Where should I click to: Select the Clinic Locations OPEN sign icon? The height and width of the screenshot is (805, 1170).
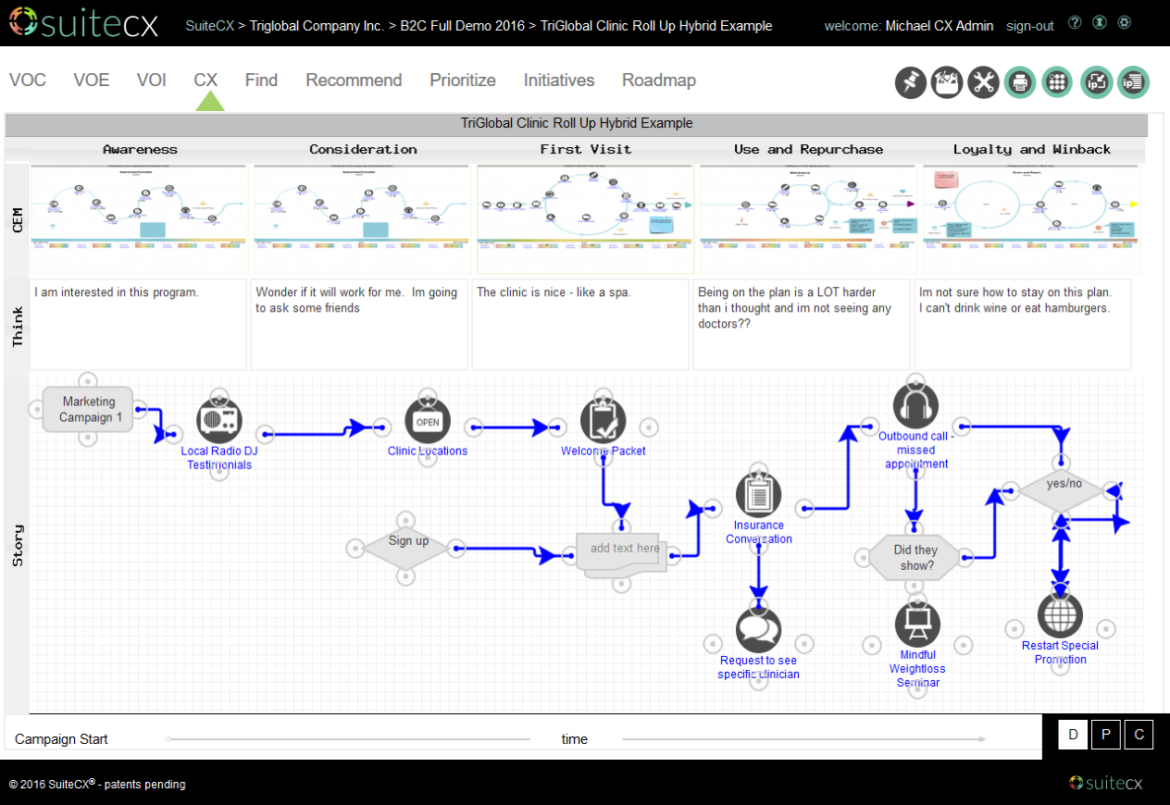pyautogui.click(x=427, y=421)
